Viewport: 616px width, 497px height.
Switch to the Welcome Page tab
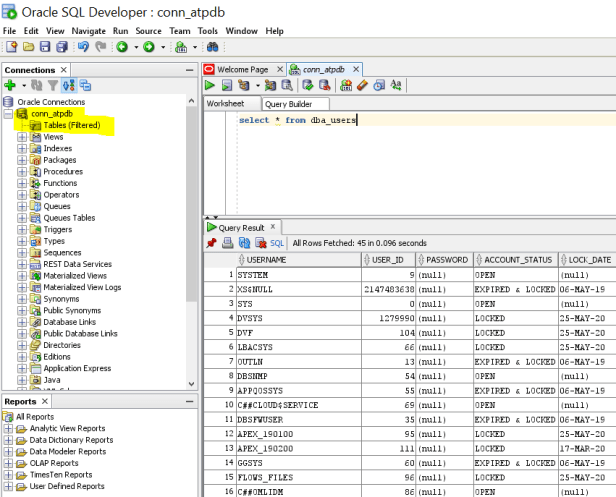[x=242, y=69]
